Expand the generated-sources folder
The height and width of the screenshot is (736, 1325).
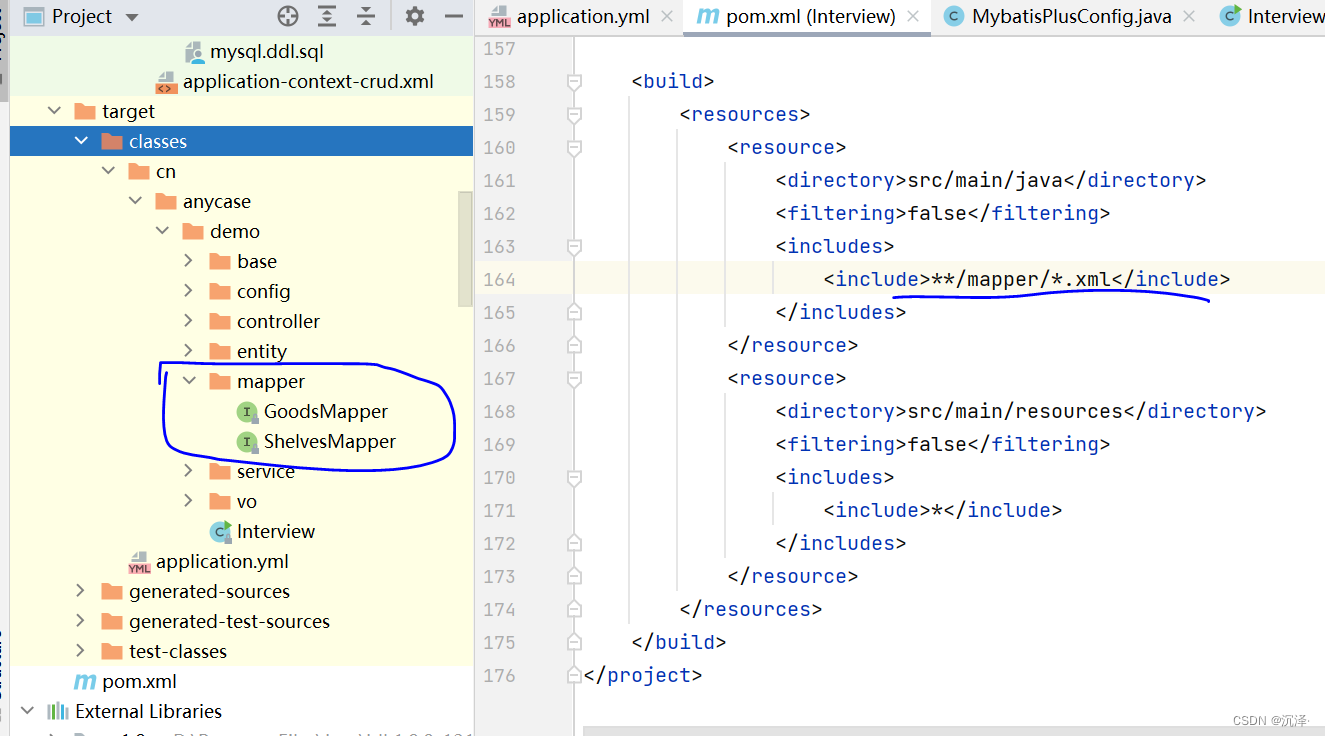click(x=81, y=591)
